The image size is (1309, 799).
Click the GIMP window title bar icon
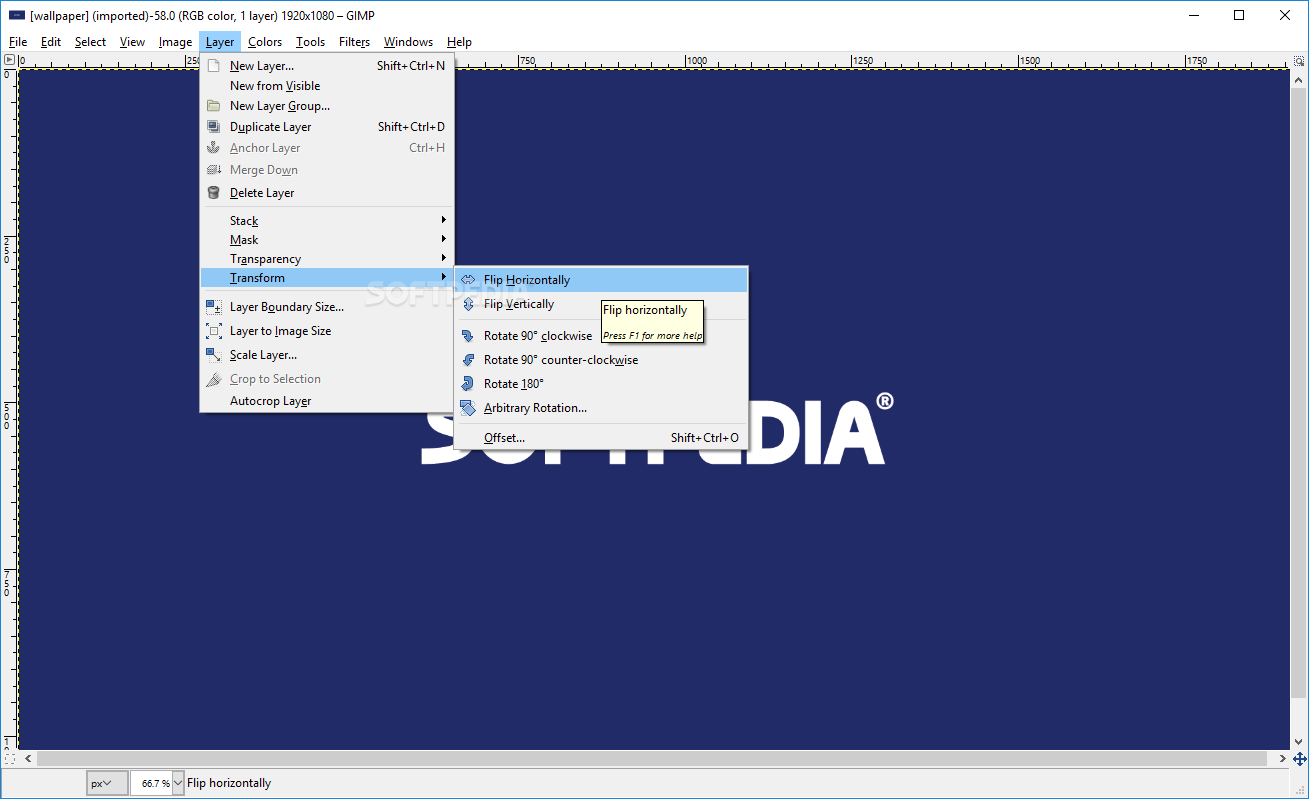click(17, 15)
